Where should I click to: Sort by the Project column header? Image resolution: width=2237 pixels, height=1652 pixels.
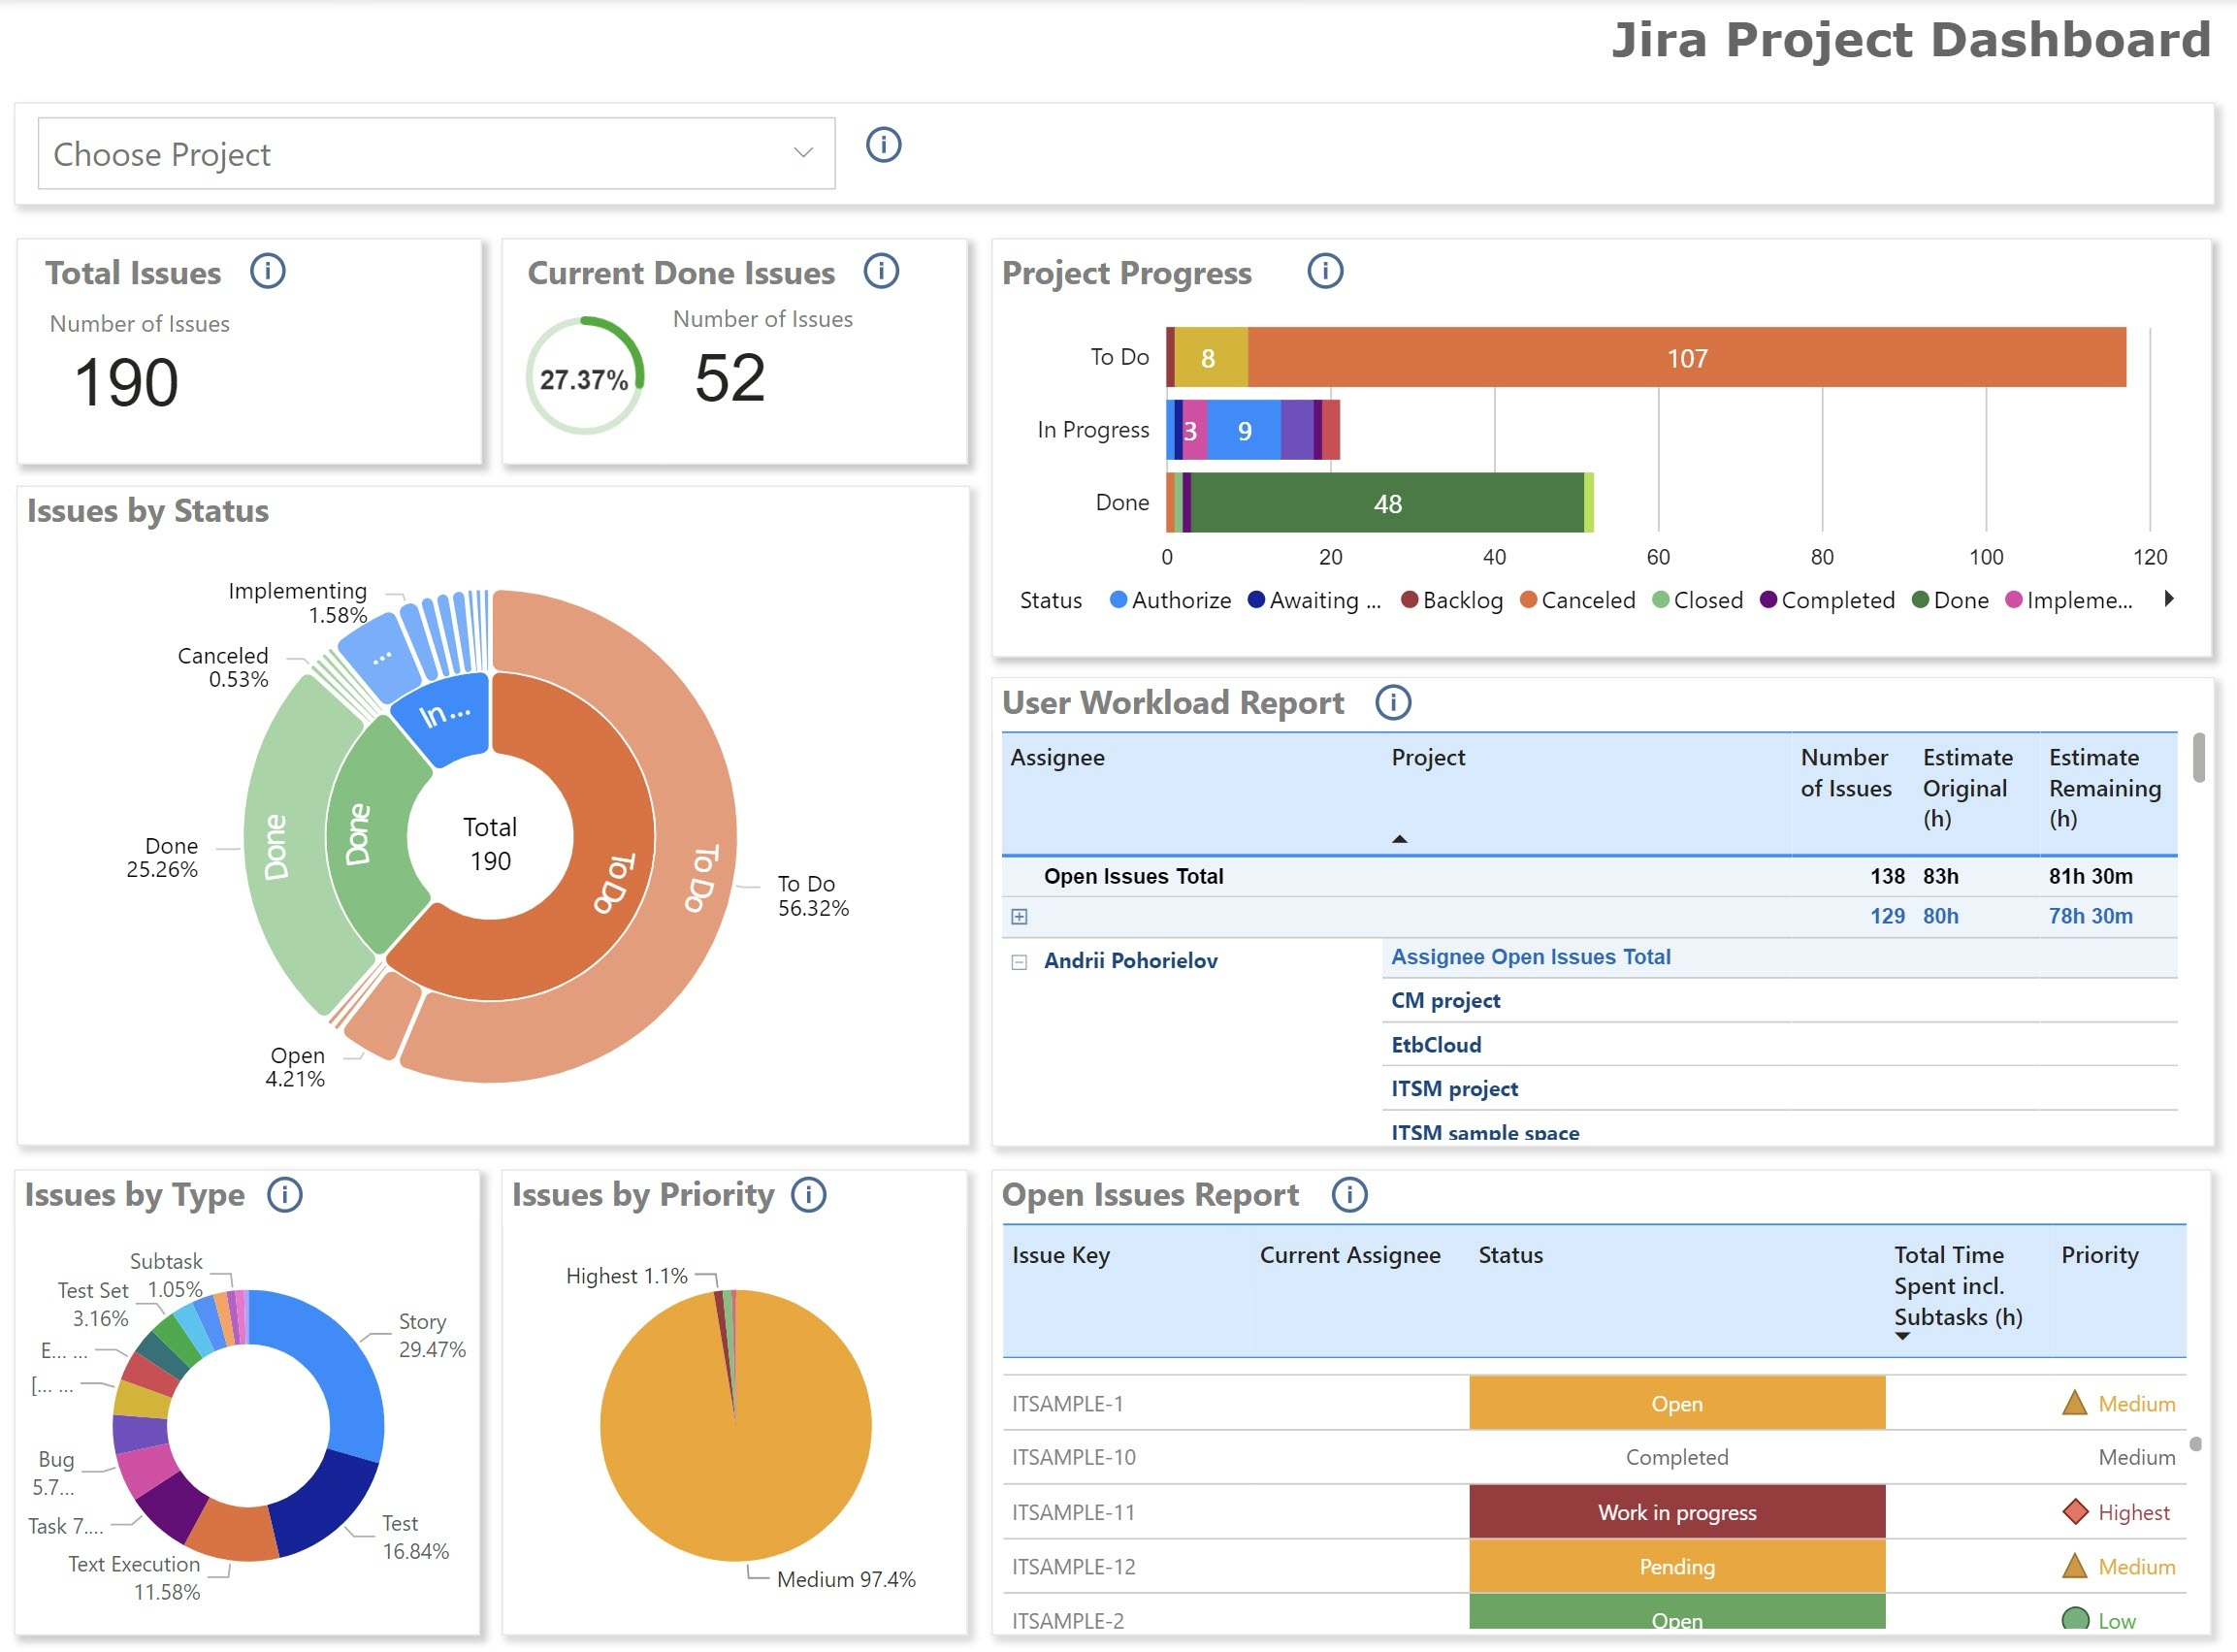coord(1428,757)
